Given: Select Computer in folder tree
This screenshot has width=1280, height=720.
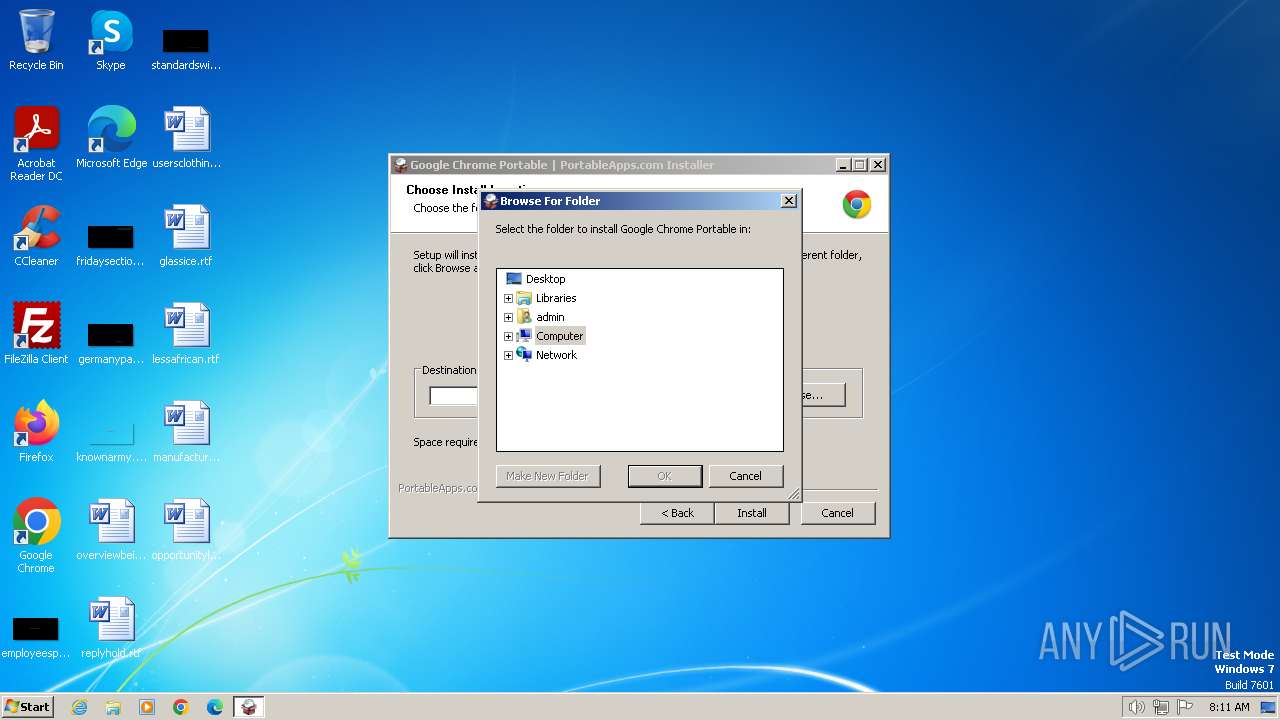Looking at the screenshot, I should [559, 336].
